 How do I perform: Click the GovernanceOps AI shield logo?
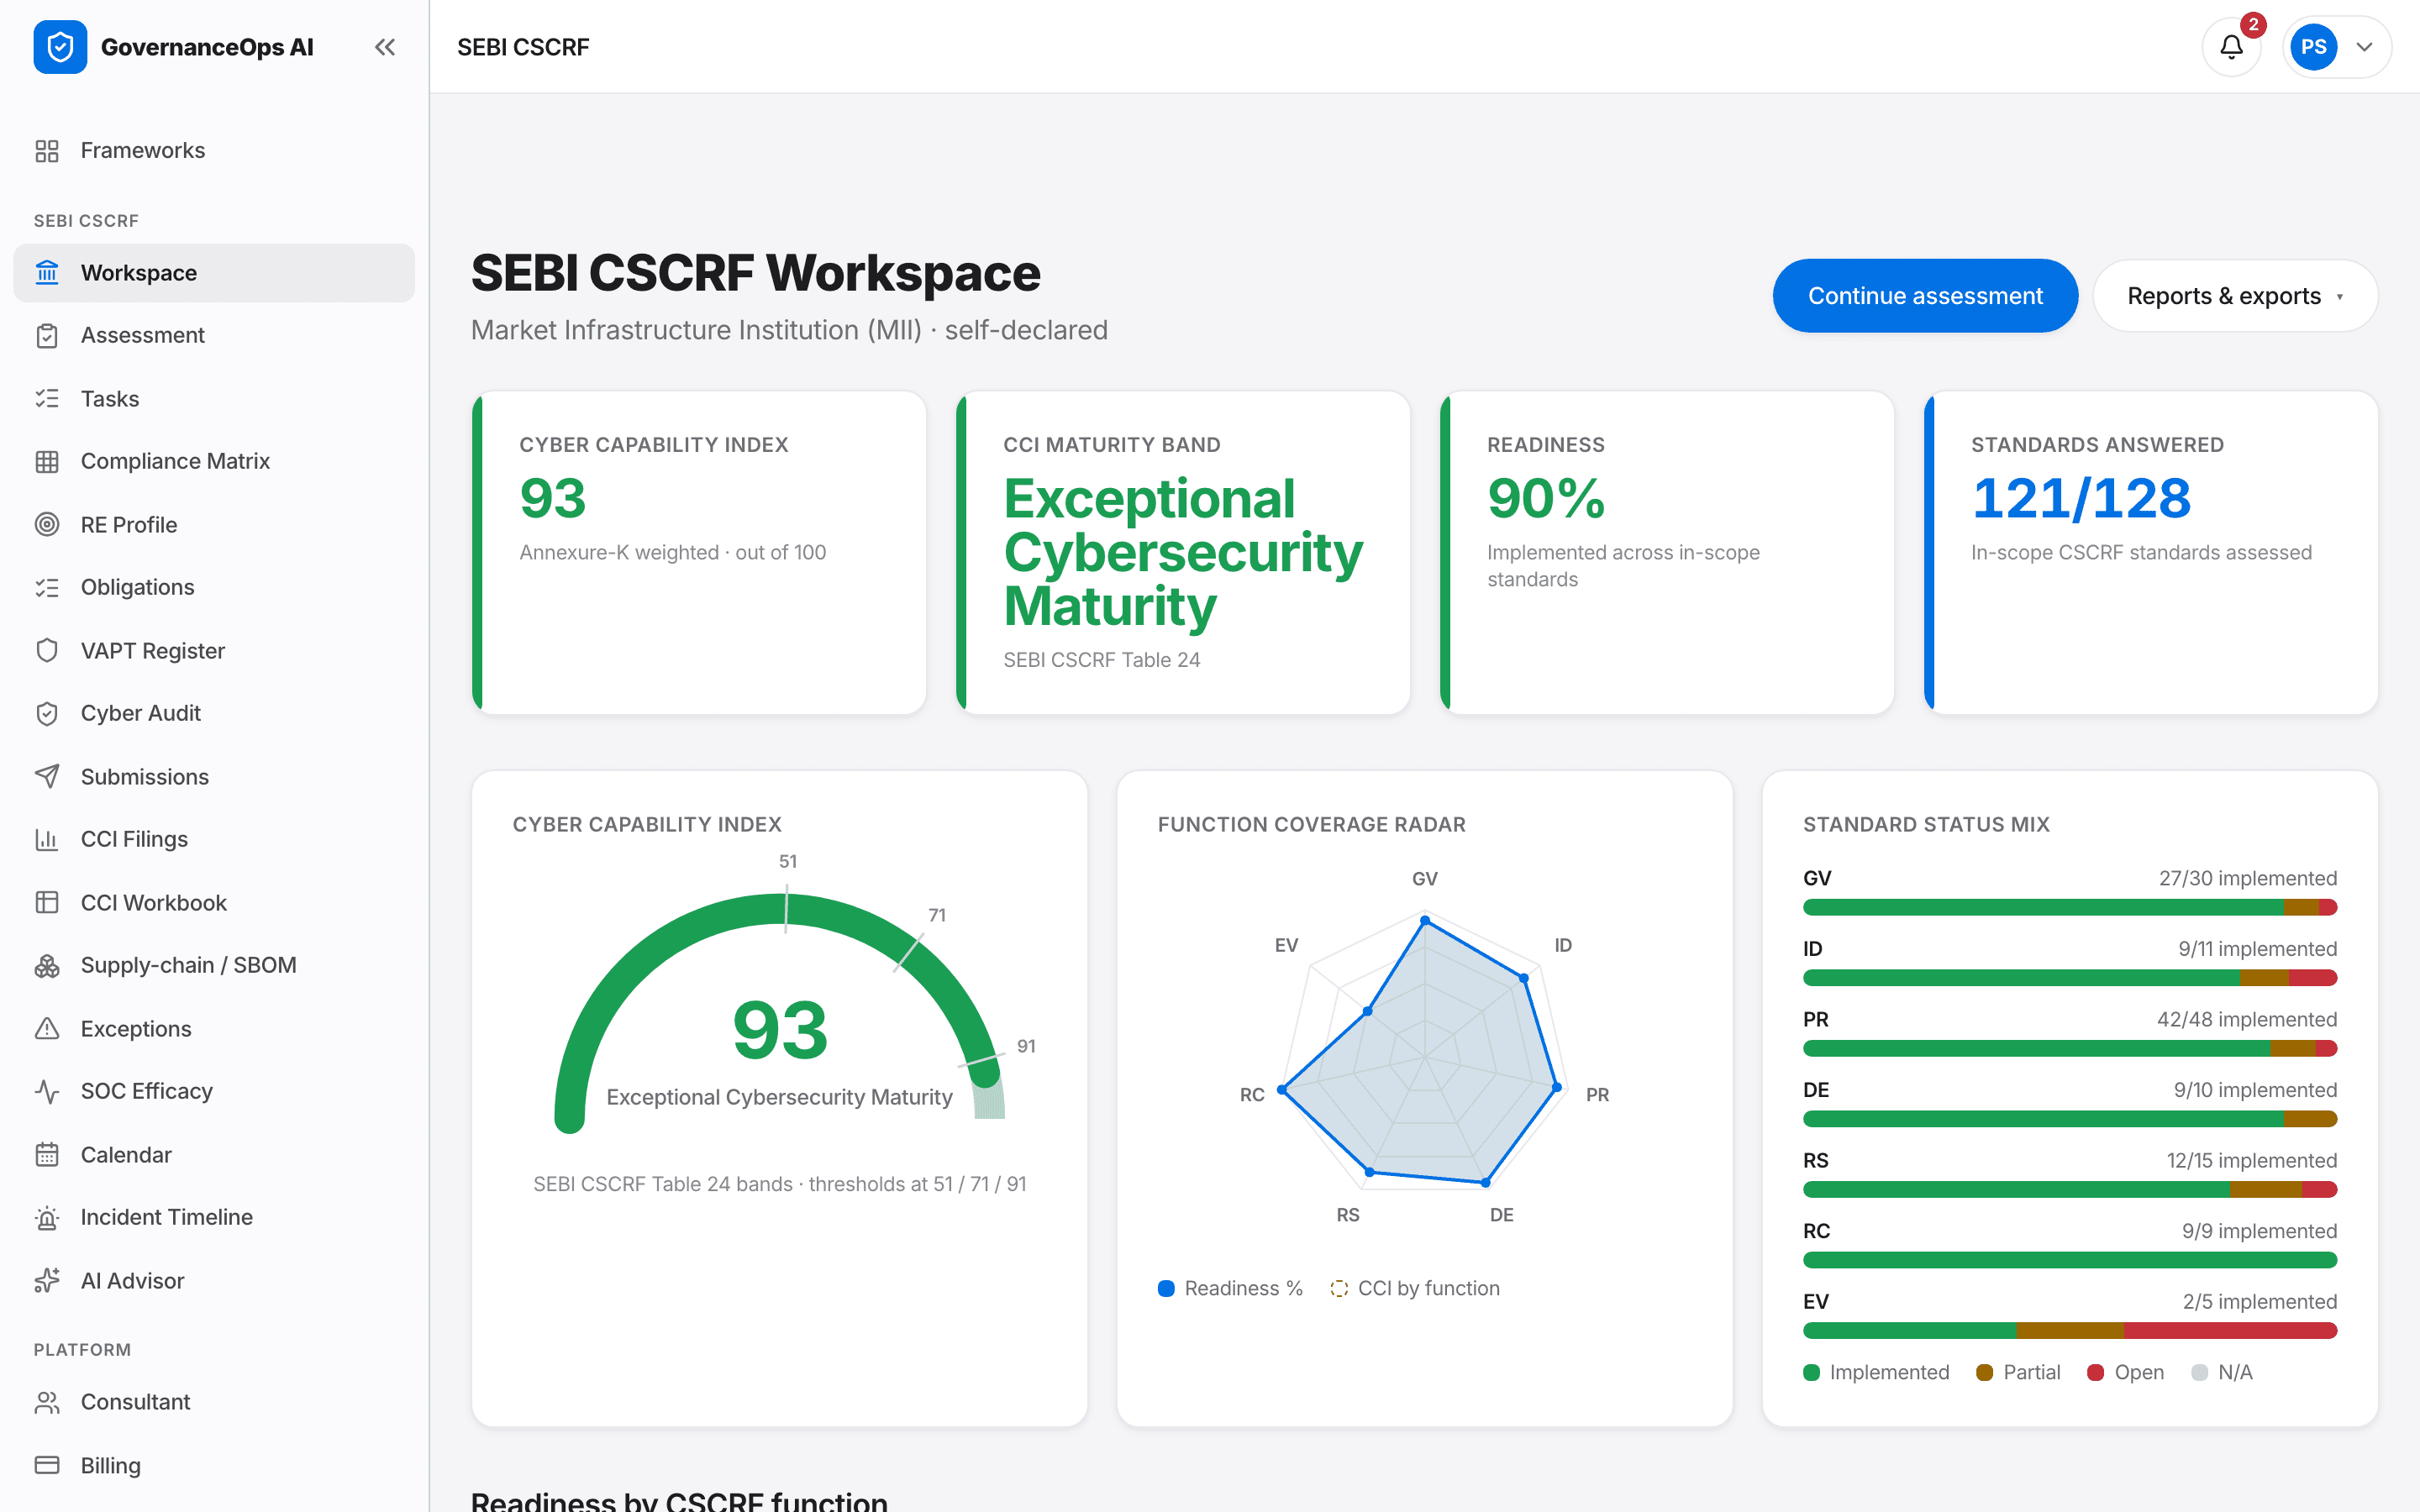(60, 47)
